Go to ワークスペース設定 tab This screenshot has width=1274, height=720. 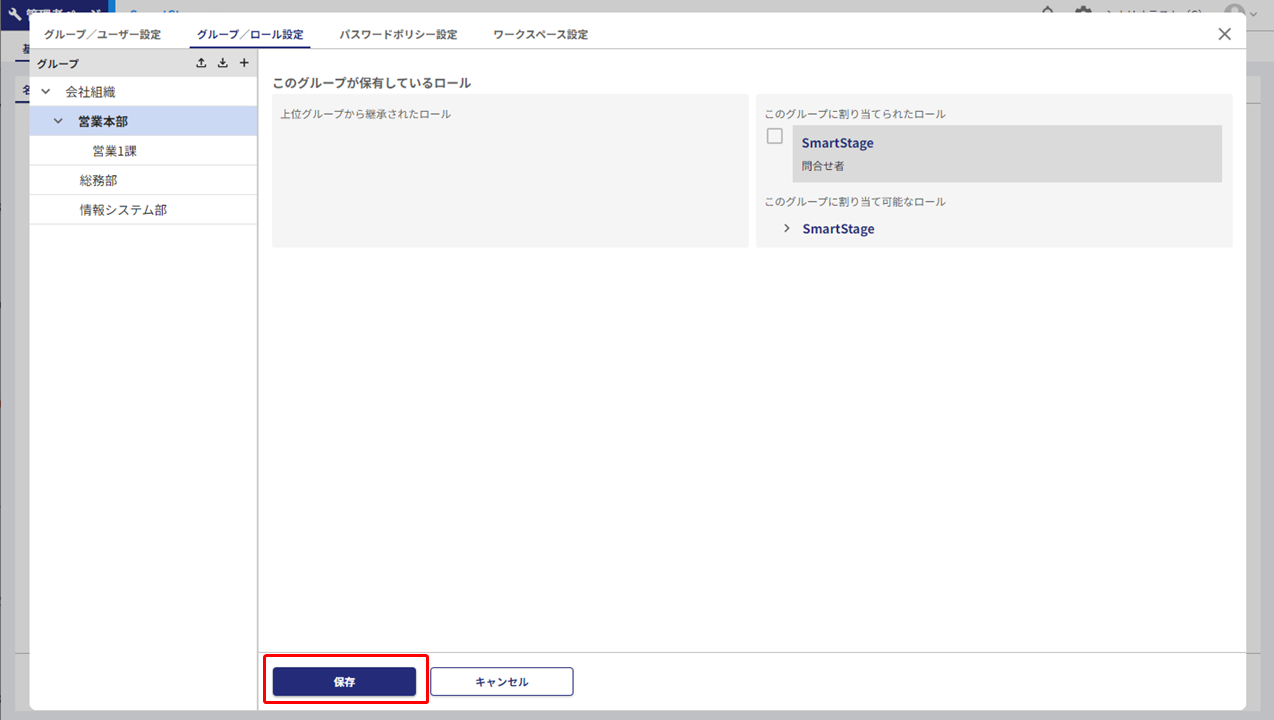tap(540, 35)
